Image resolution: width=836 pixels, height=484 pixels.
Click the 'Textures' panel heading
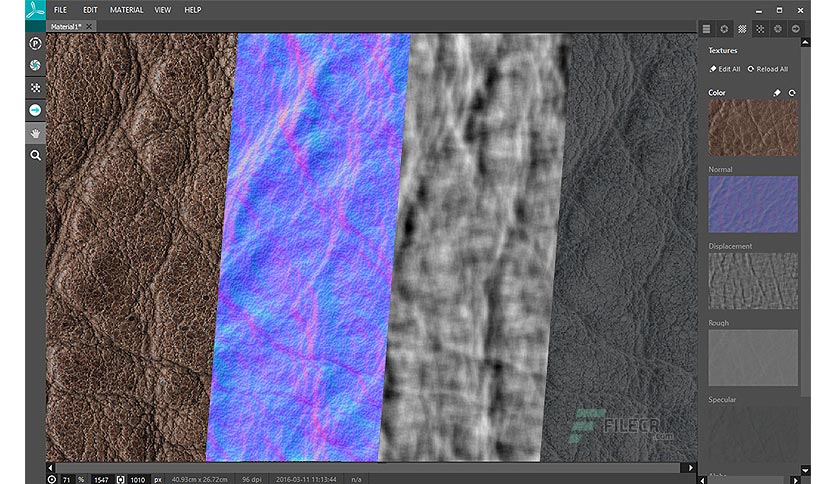(722, 50)
